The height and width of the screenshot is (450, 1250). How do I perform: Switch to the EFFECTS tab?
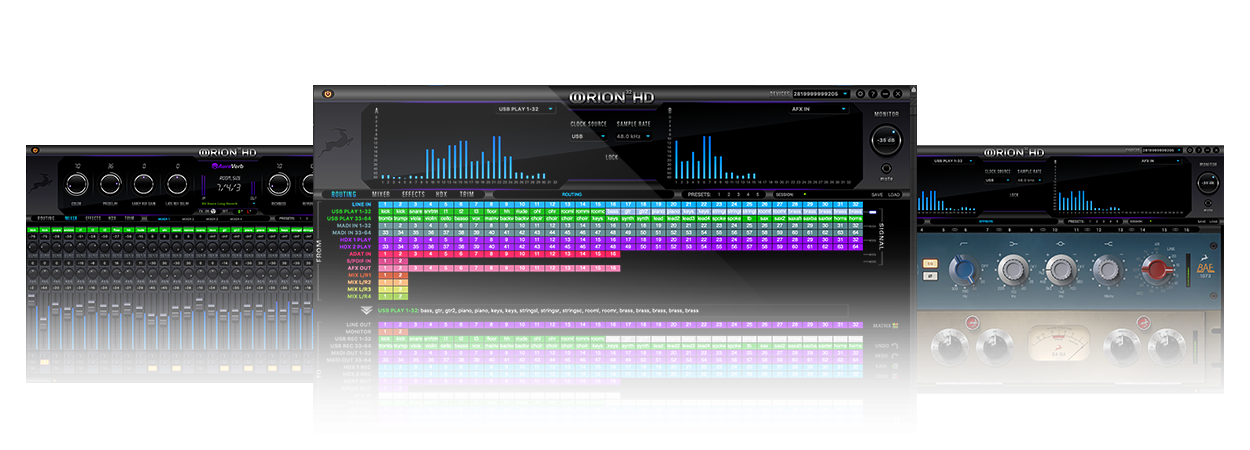[413, 194]
